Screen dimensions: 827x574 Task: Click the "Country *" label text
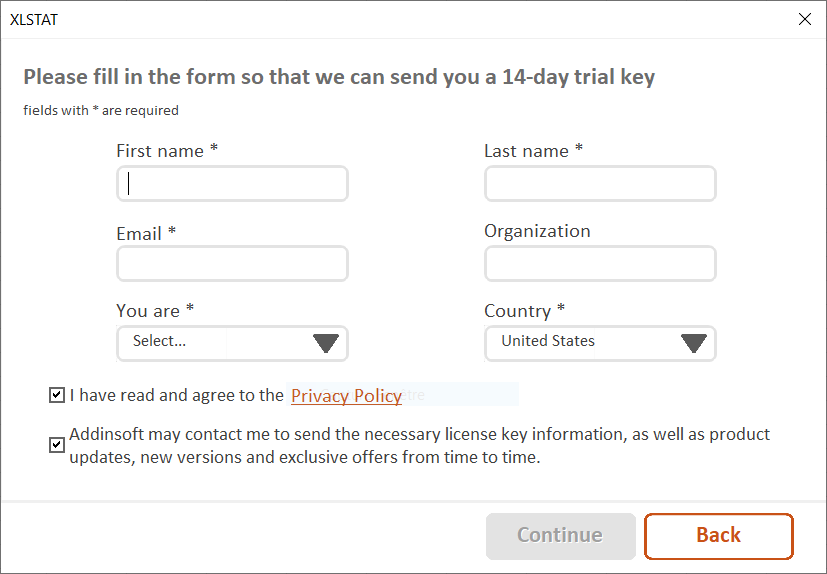click(524, 311)
